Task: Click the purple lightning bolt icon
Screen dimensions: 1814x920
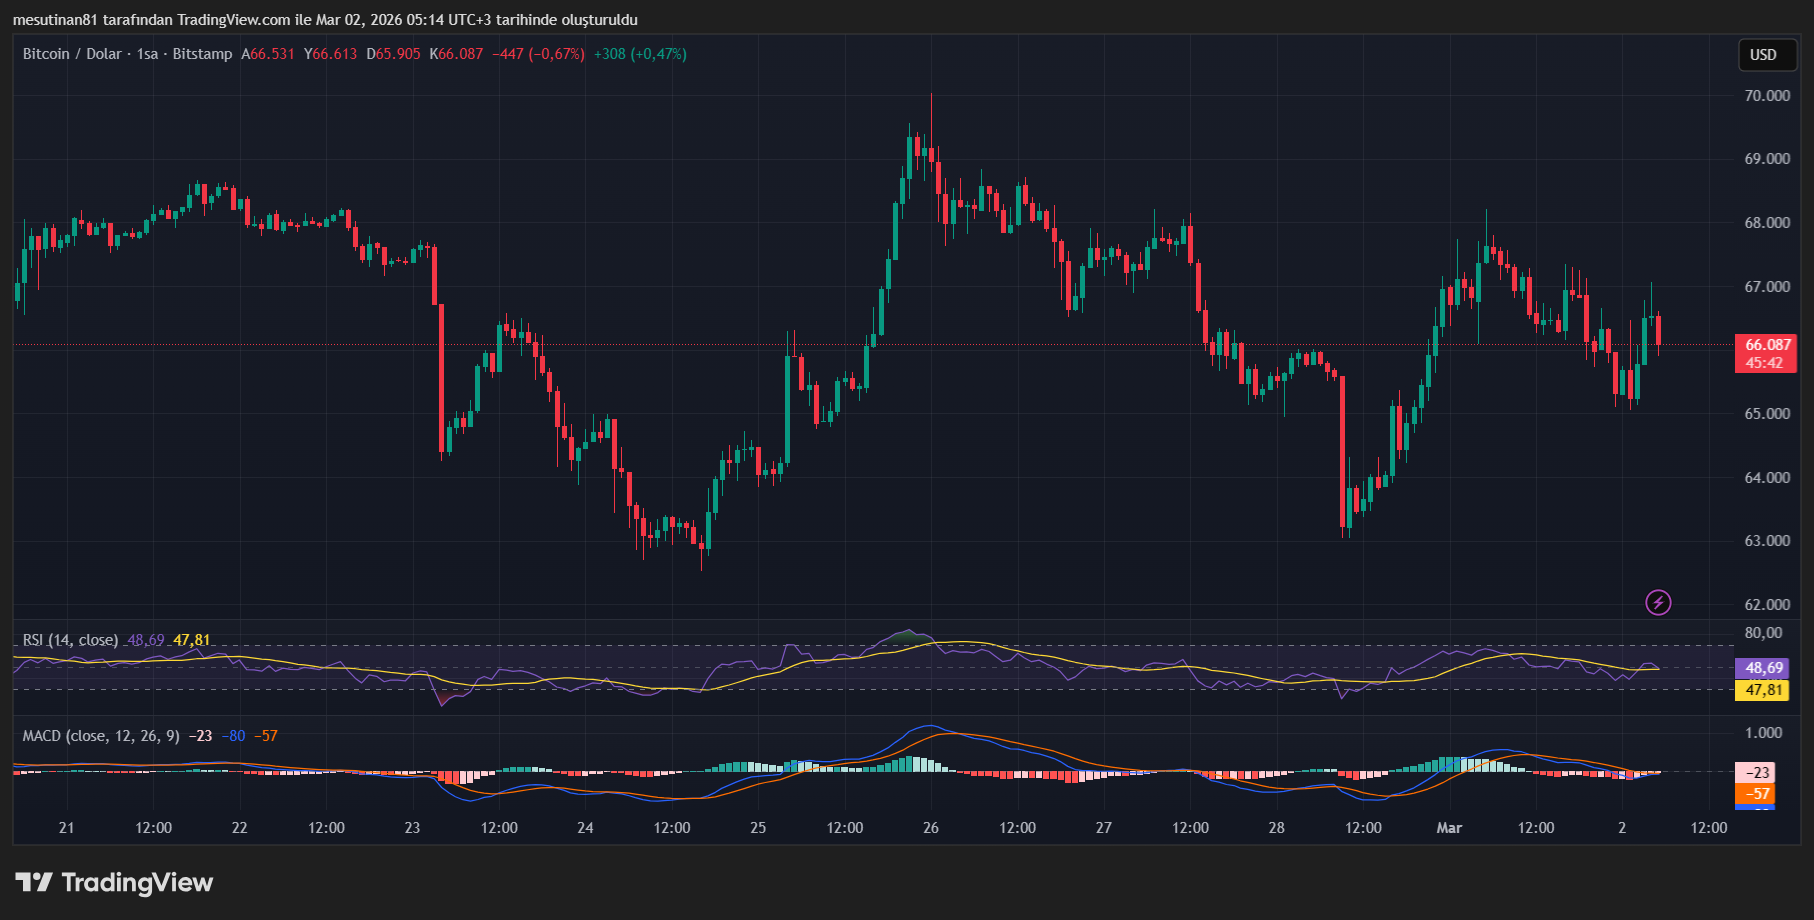Action: [x=1658, y=602]
